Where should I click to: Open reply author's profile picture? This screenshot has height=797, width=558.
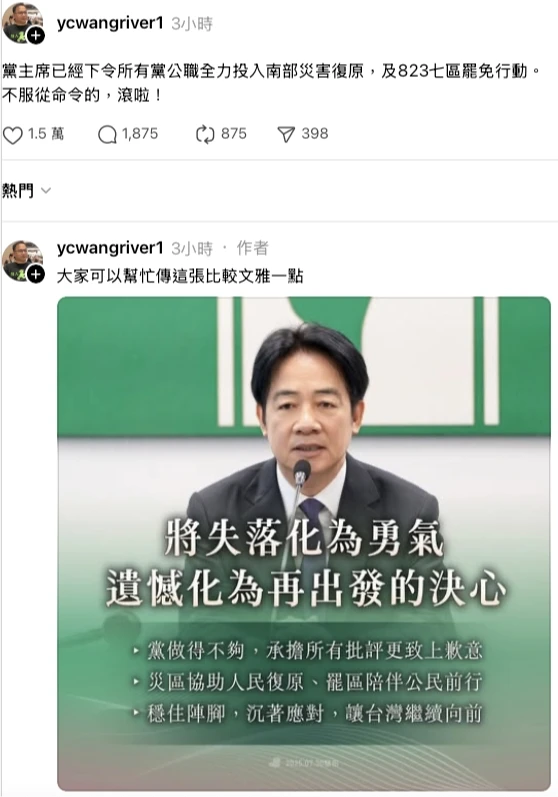[22, 262]
